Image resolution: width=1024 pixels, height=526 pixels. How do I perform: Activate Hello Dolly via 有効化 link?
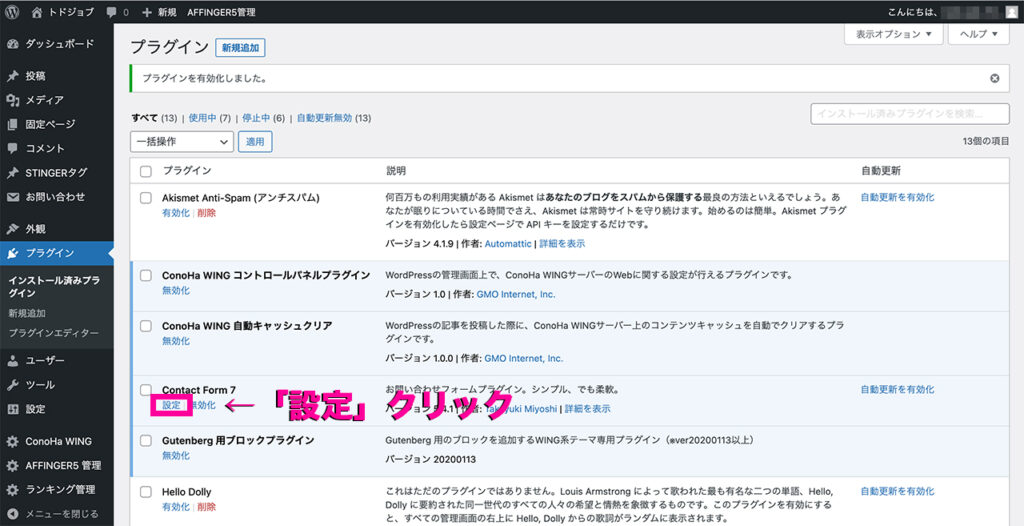coord(176,507)
